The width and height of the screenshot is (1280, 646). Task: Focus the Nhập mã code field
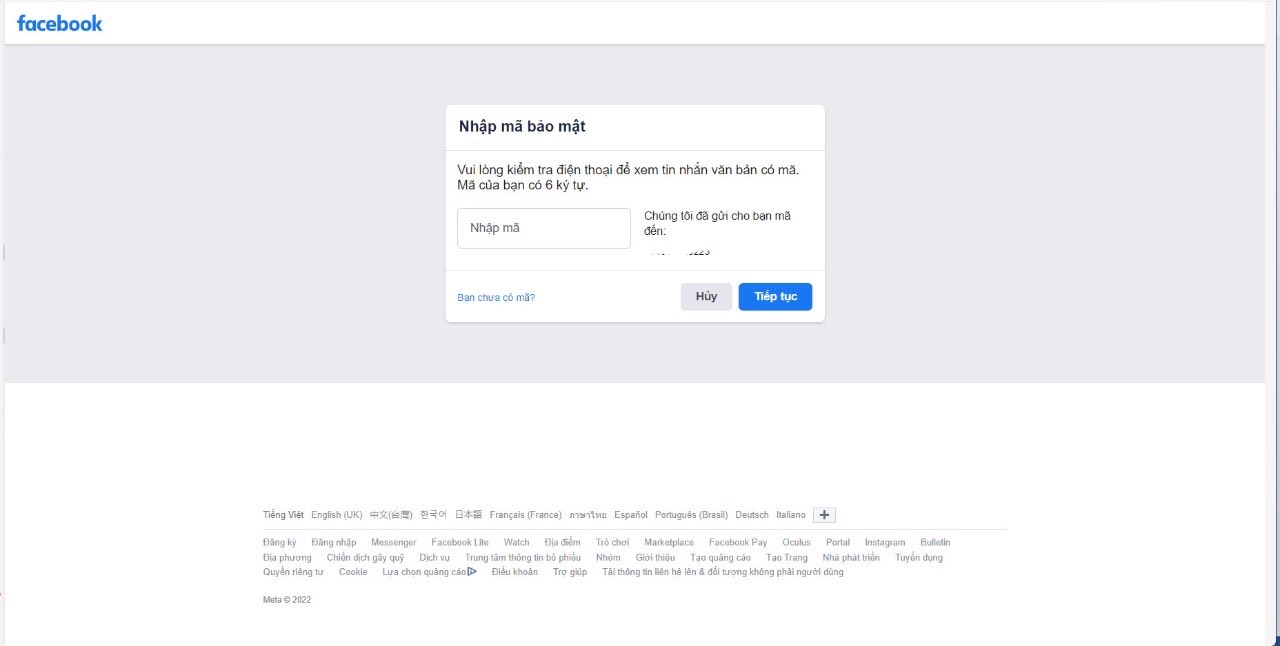pyautogui.click(x=544, y=228)
